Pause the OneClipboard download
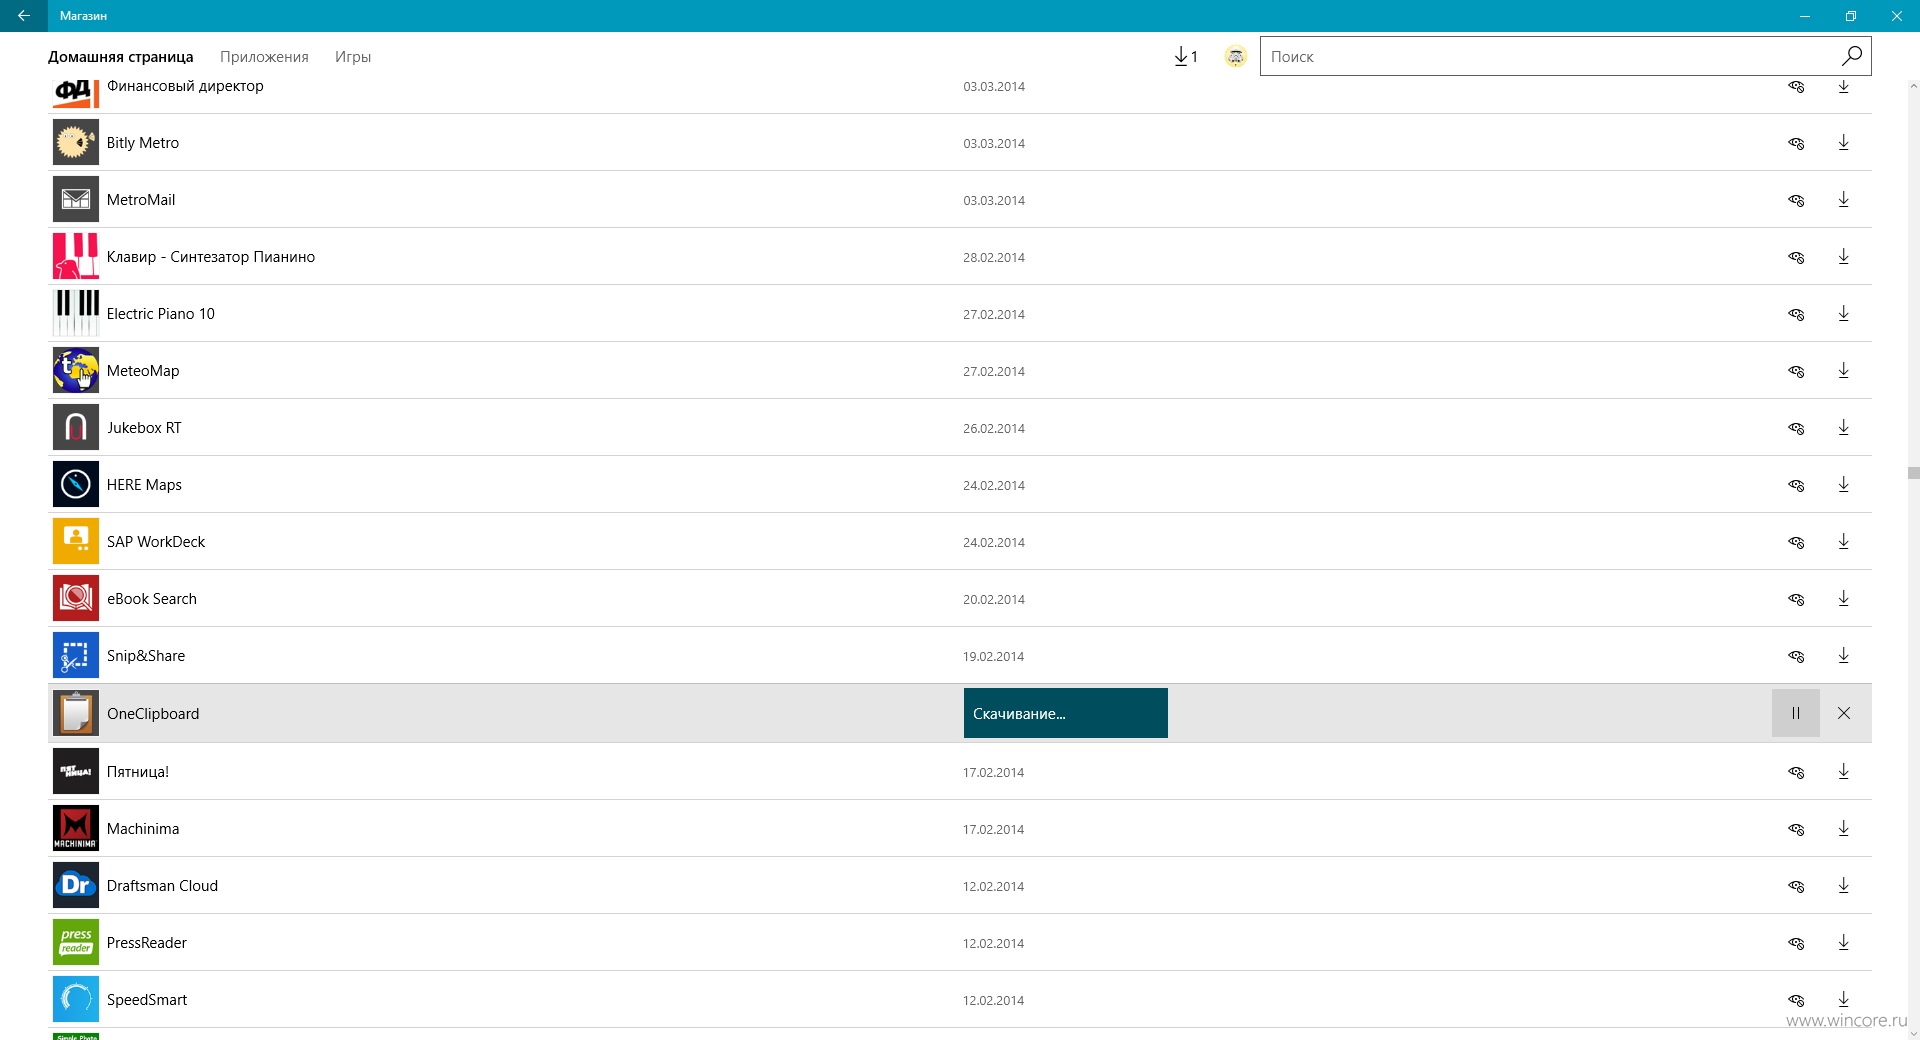The height and width of the screenshot is (1040, 1920). pos(1795,713)
